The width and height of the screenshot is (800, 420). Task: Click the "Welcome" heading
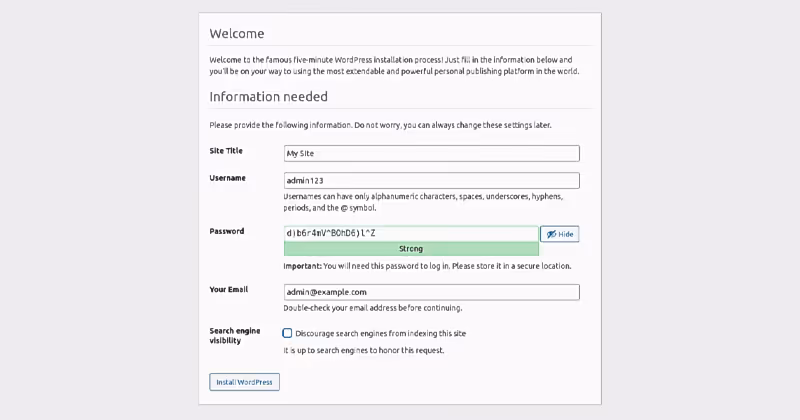pos(237,34)
